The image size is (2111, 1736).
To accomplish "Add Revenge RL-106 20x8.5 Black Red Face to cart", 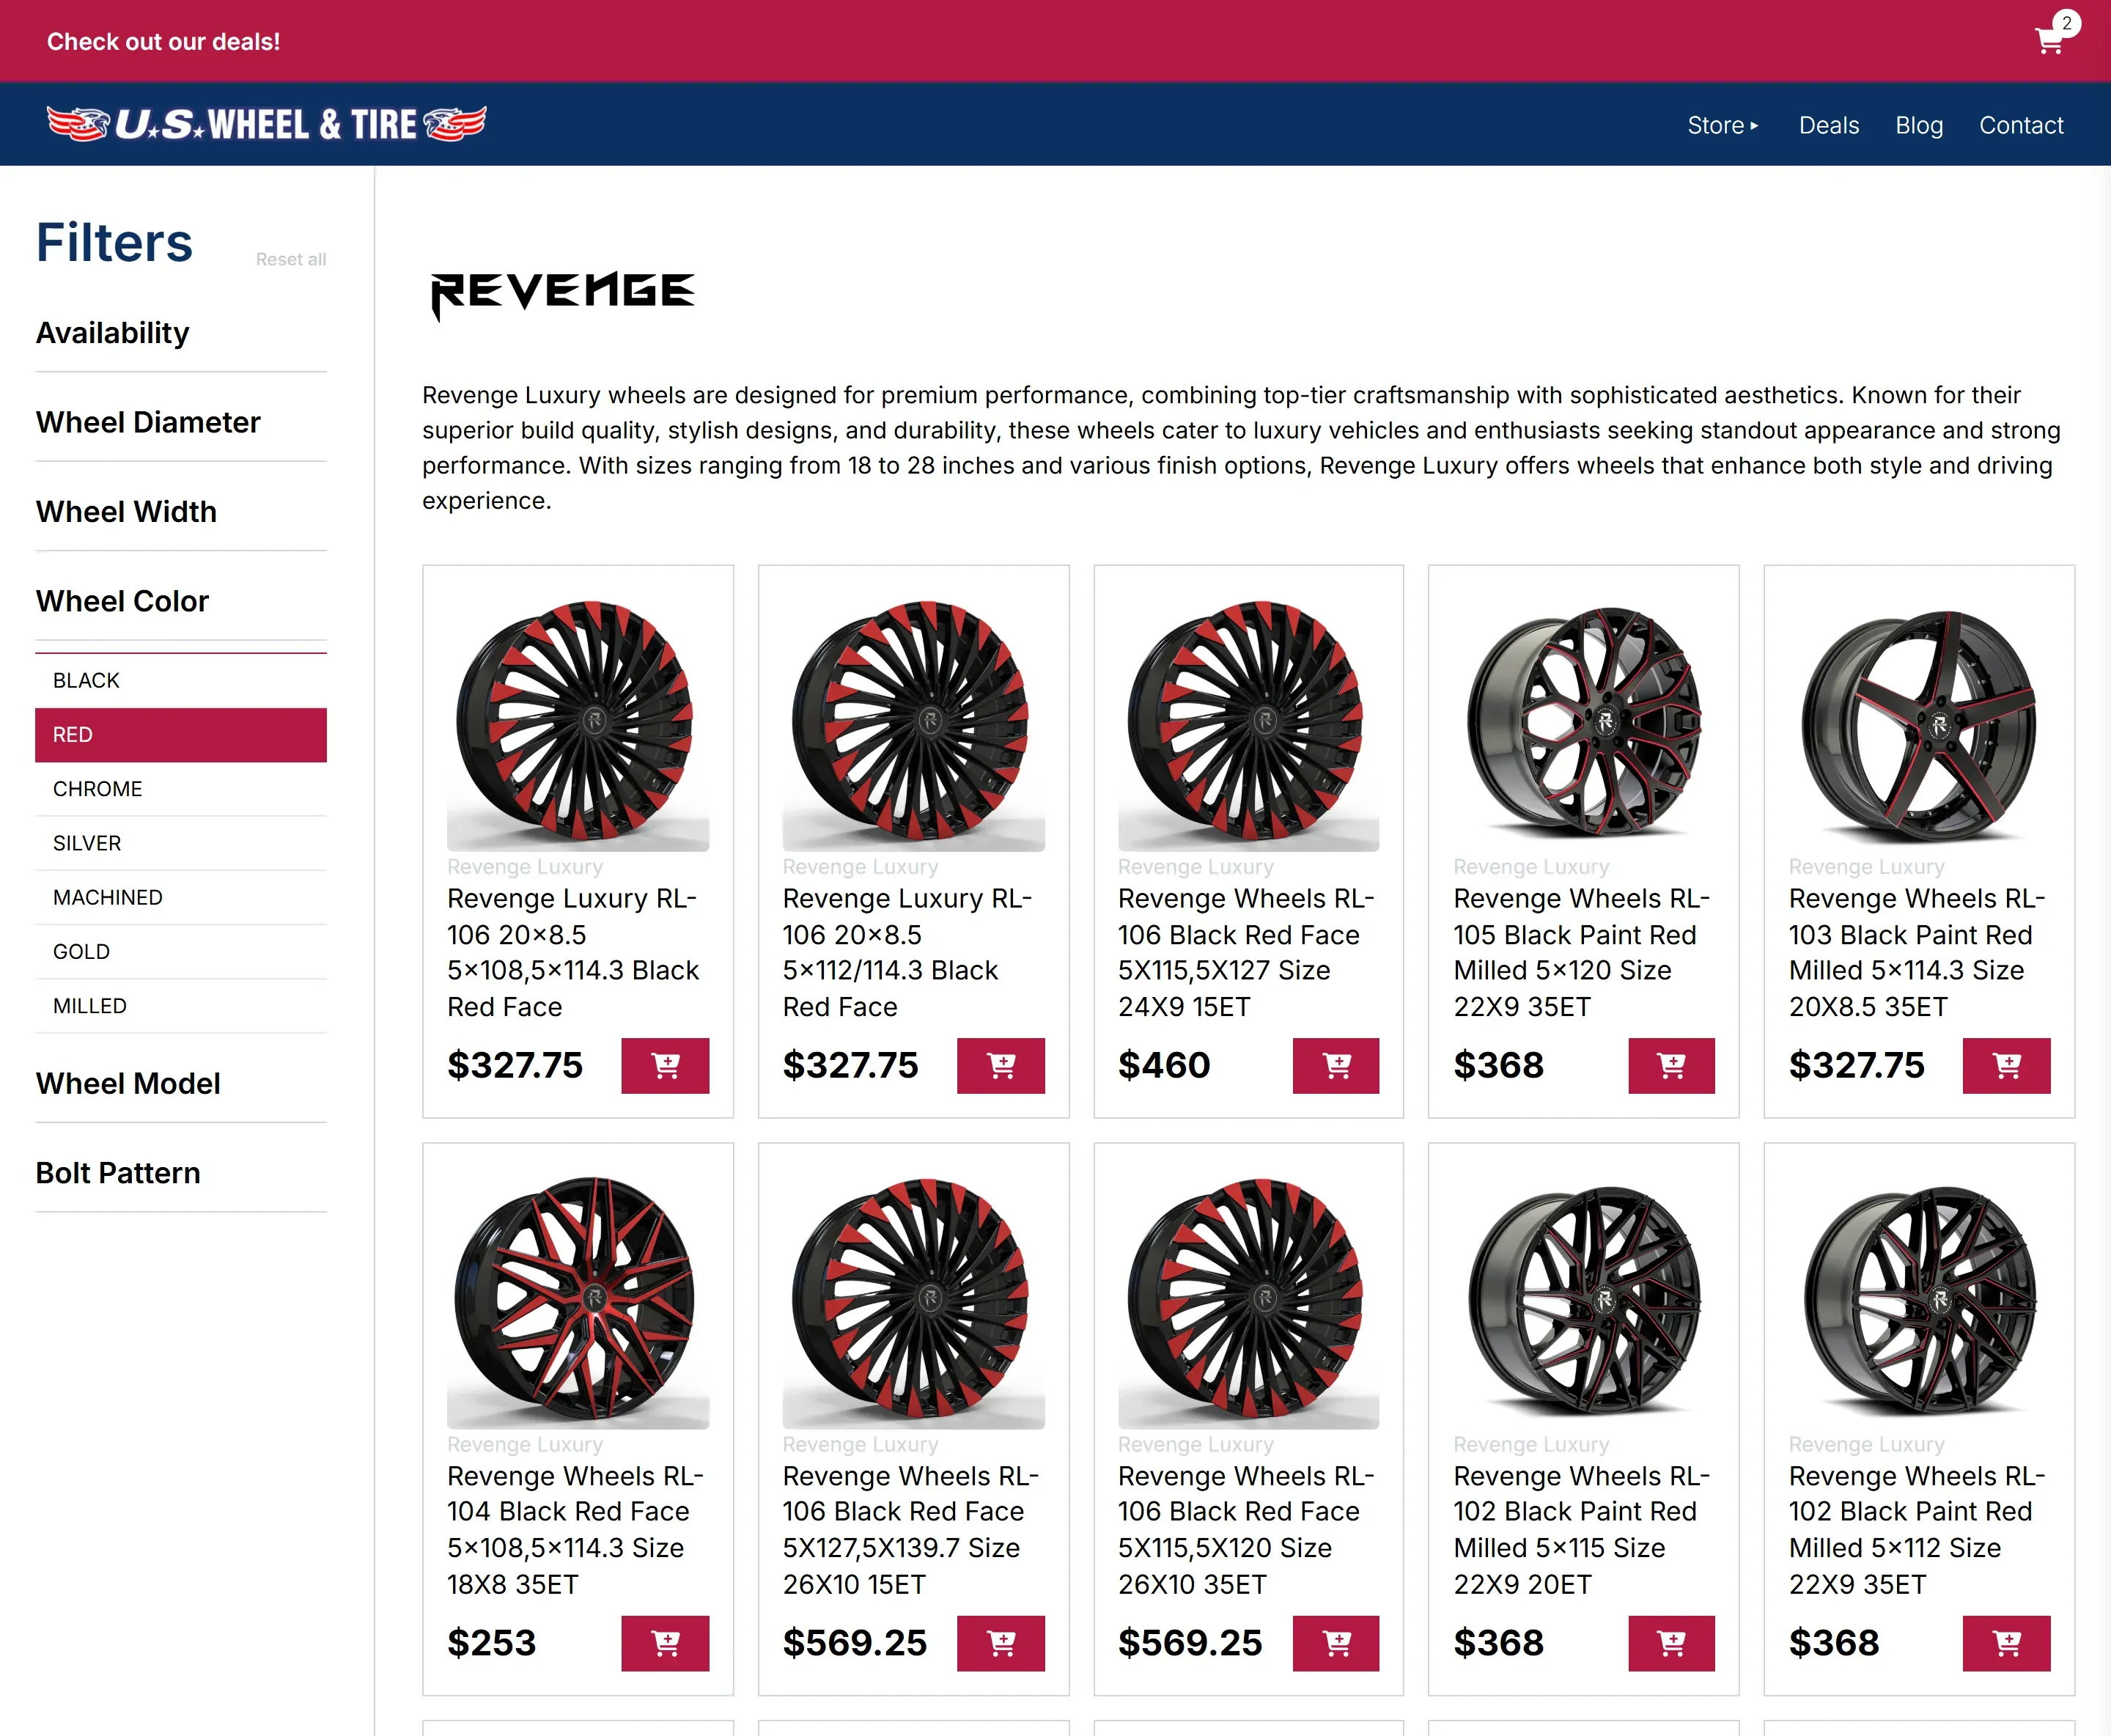I will click(x=665, y=1066).
